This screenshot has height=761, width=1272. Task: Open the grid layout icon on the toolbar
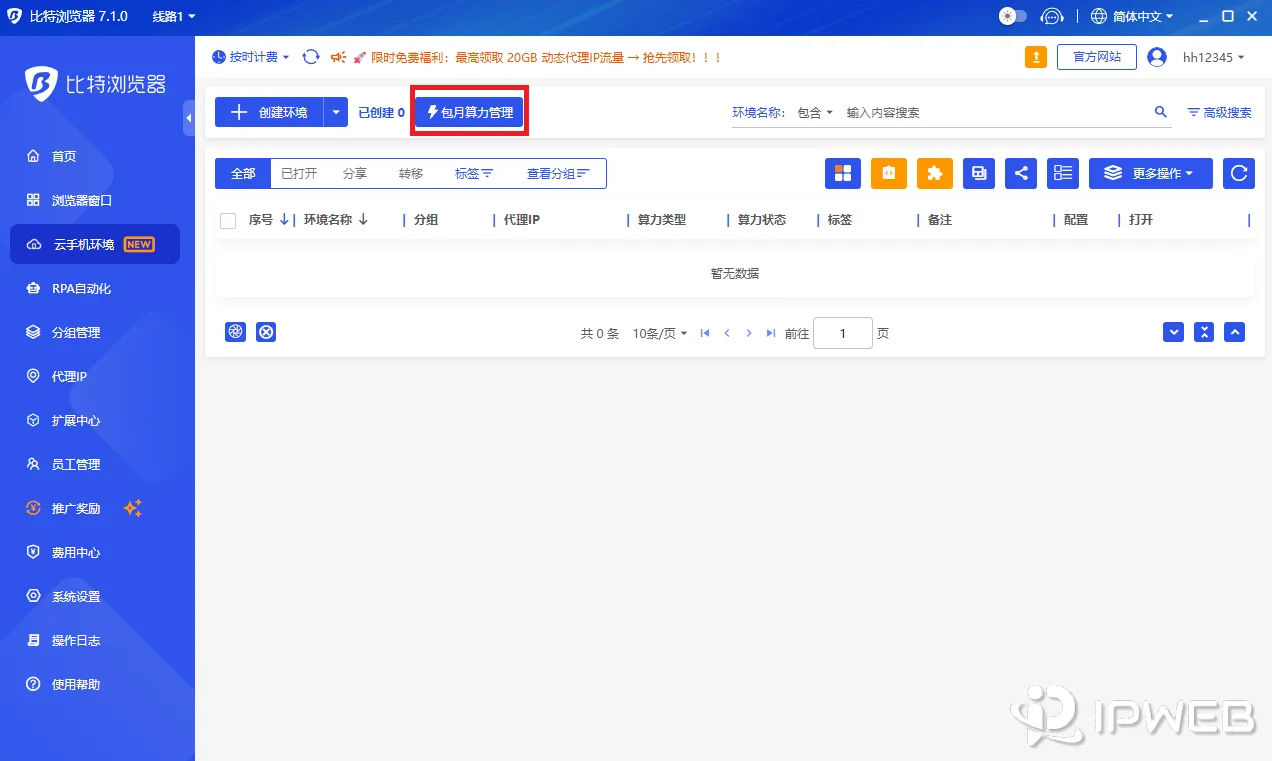(843, 173)
